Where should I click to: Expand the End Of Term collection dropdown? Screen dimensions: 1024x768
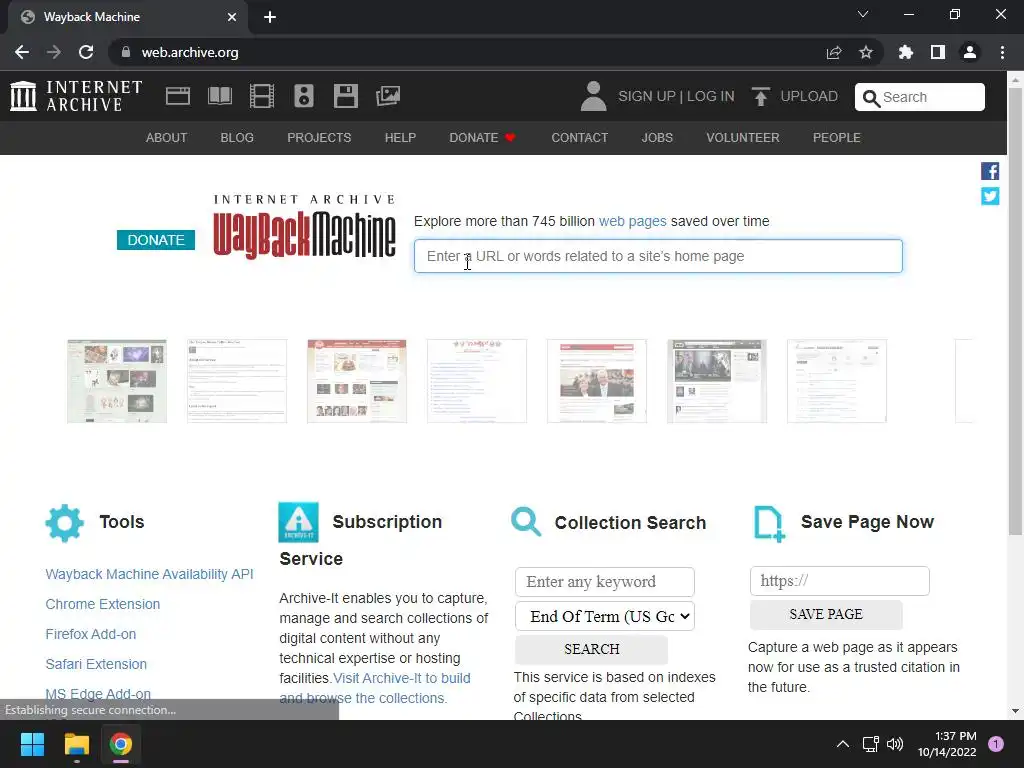605,616
